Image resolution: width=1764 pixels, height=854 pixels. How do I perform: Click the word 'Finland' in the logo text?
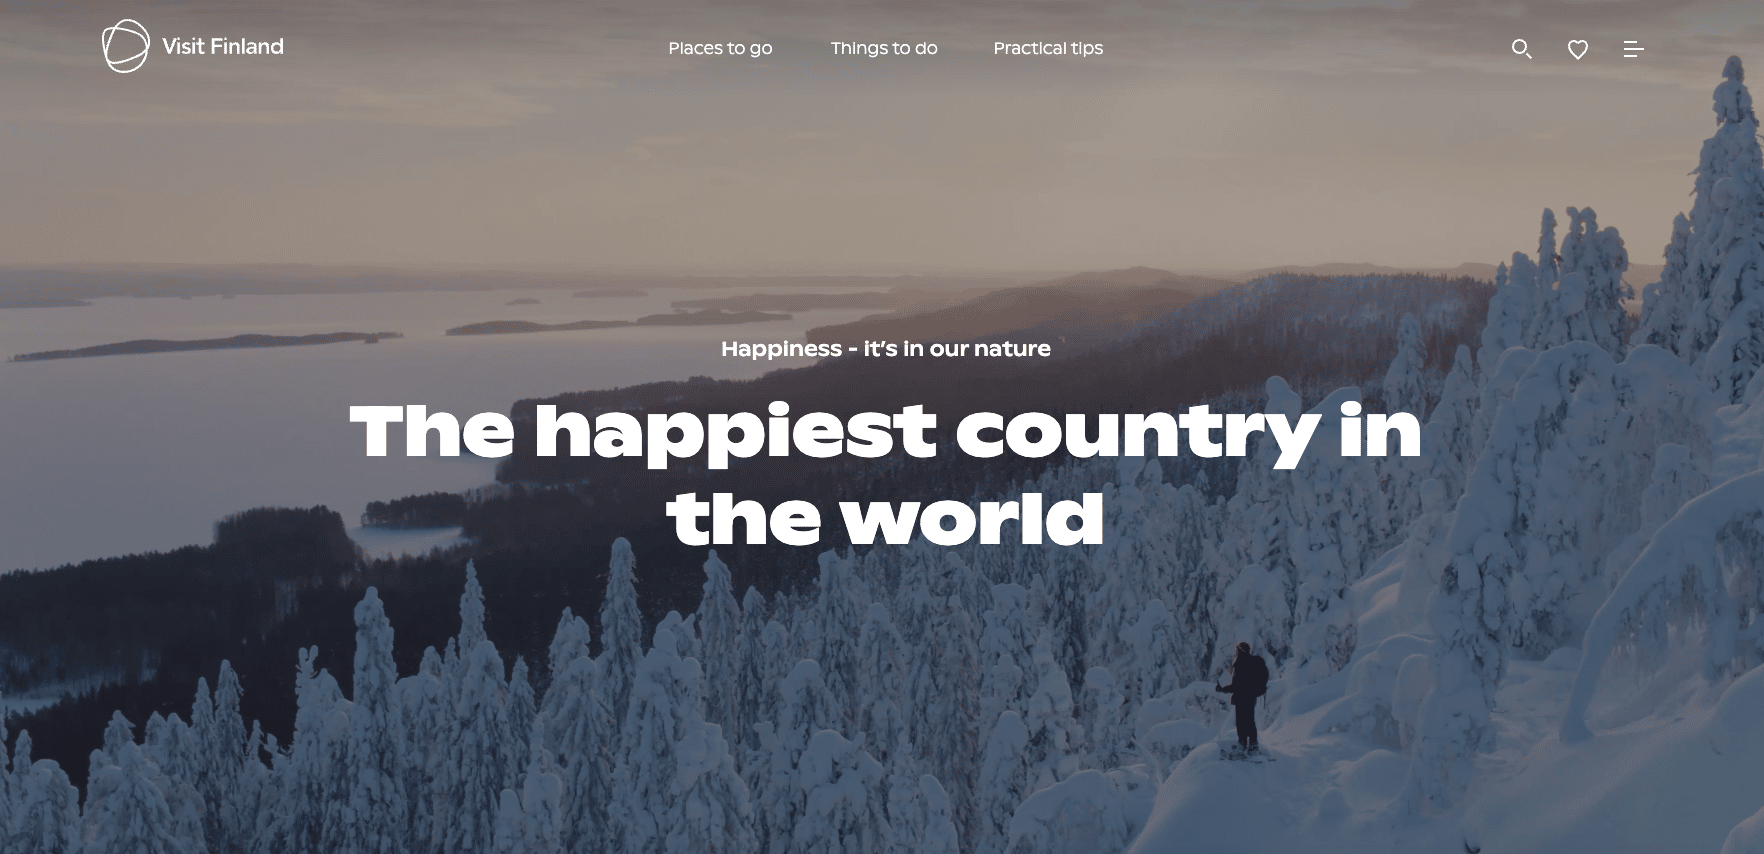(247, 47)
